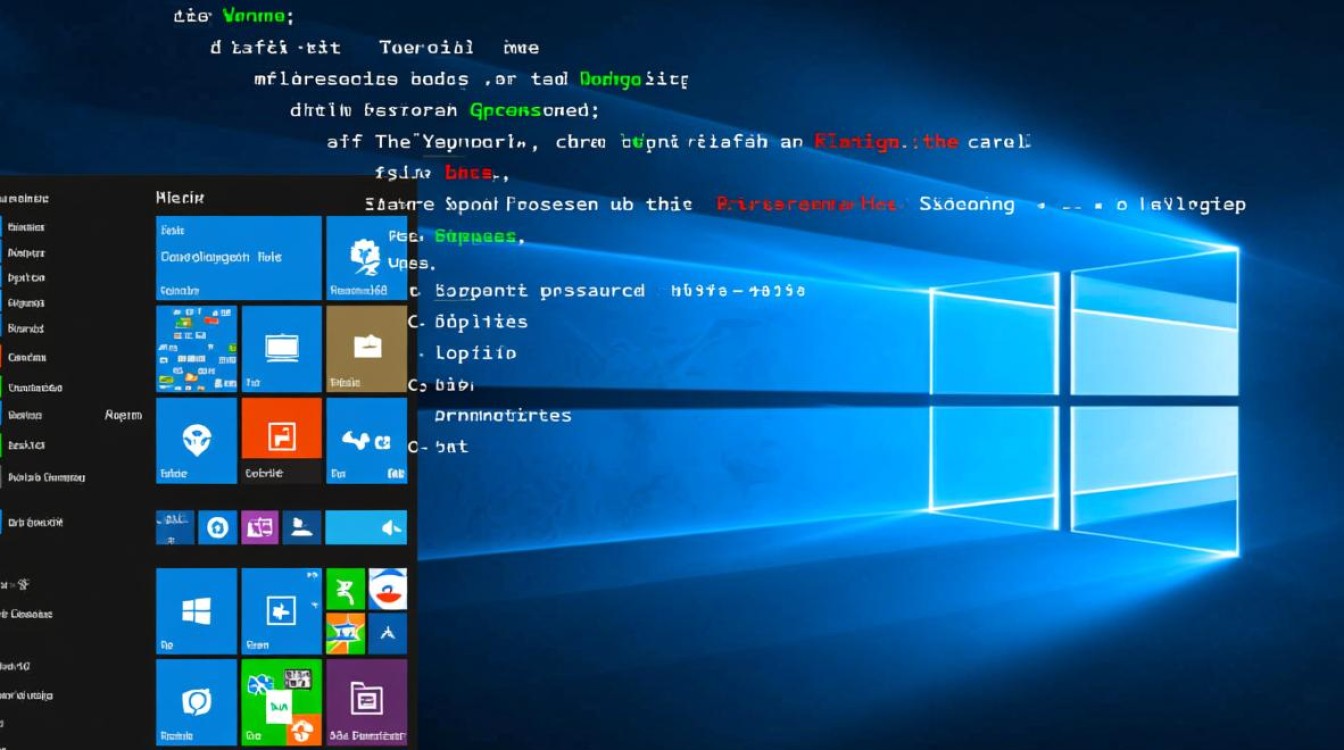Open the sidebar entry with the orange icon
The height and width of the screenshot is (750, 1344).
pos(25,357)
